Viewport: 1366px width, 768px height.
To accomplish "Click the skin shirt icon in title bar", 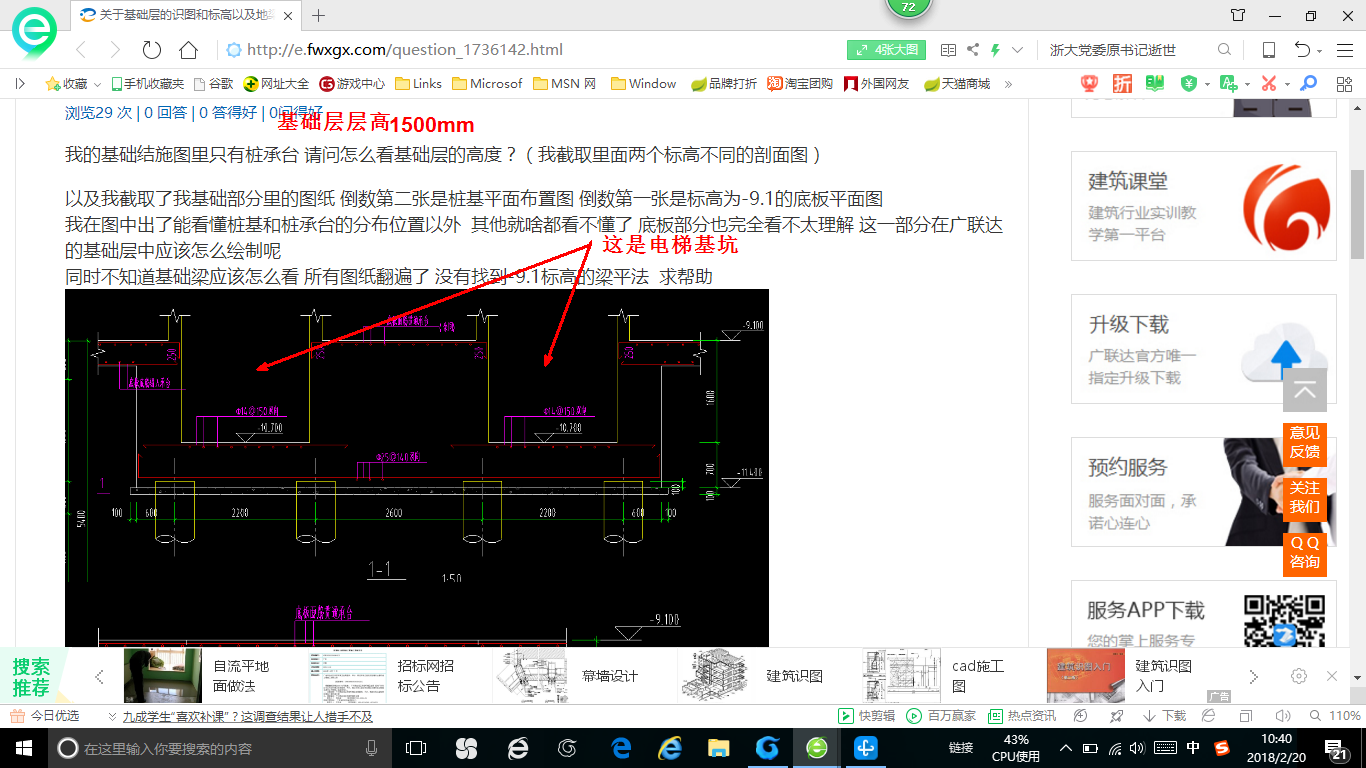I will (x=1238, y=15).
